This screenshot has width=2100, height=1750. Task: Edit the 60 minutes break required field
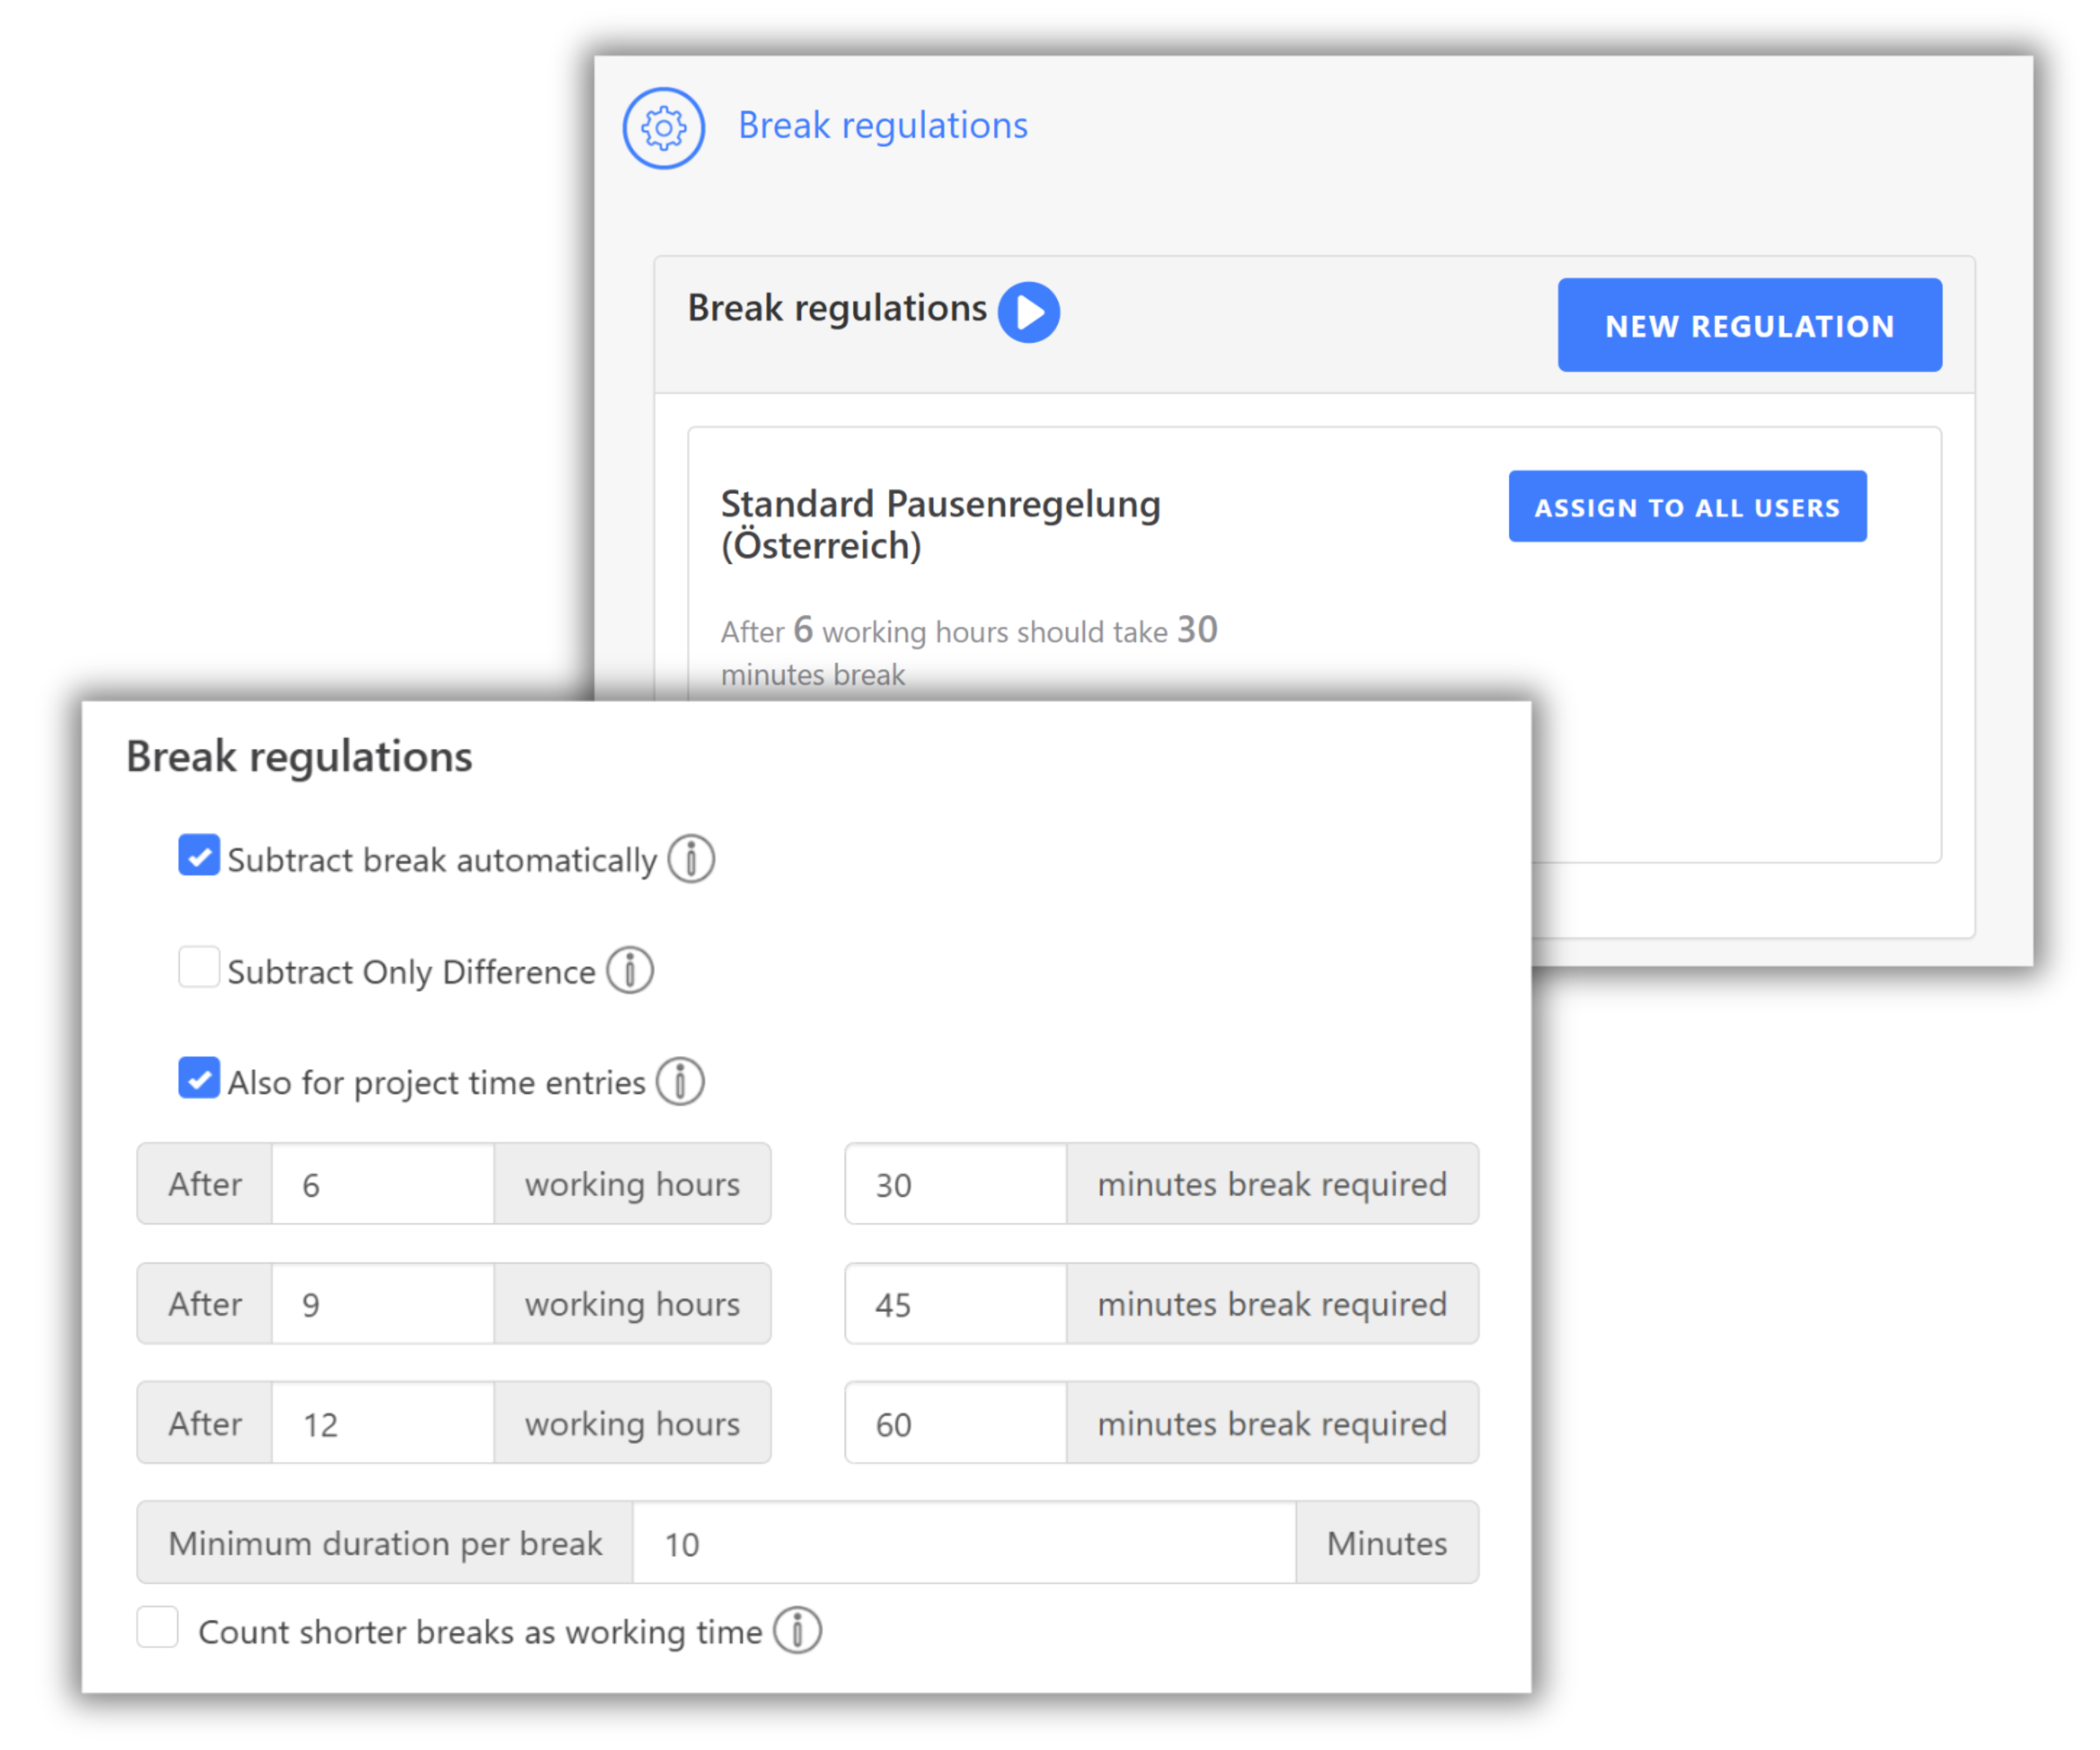click(x=955, y=1423)
